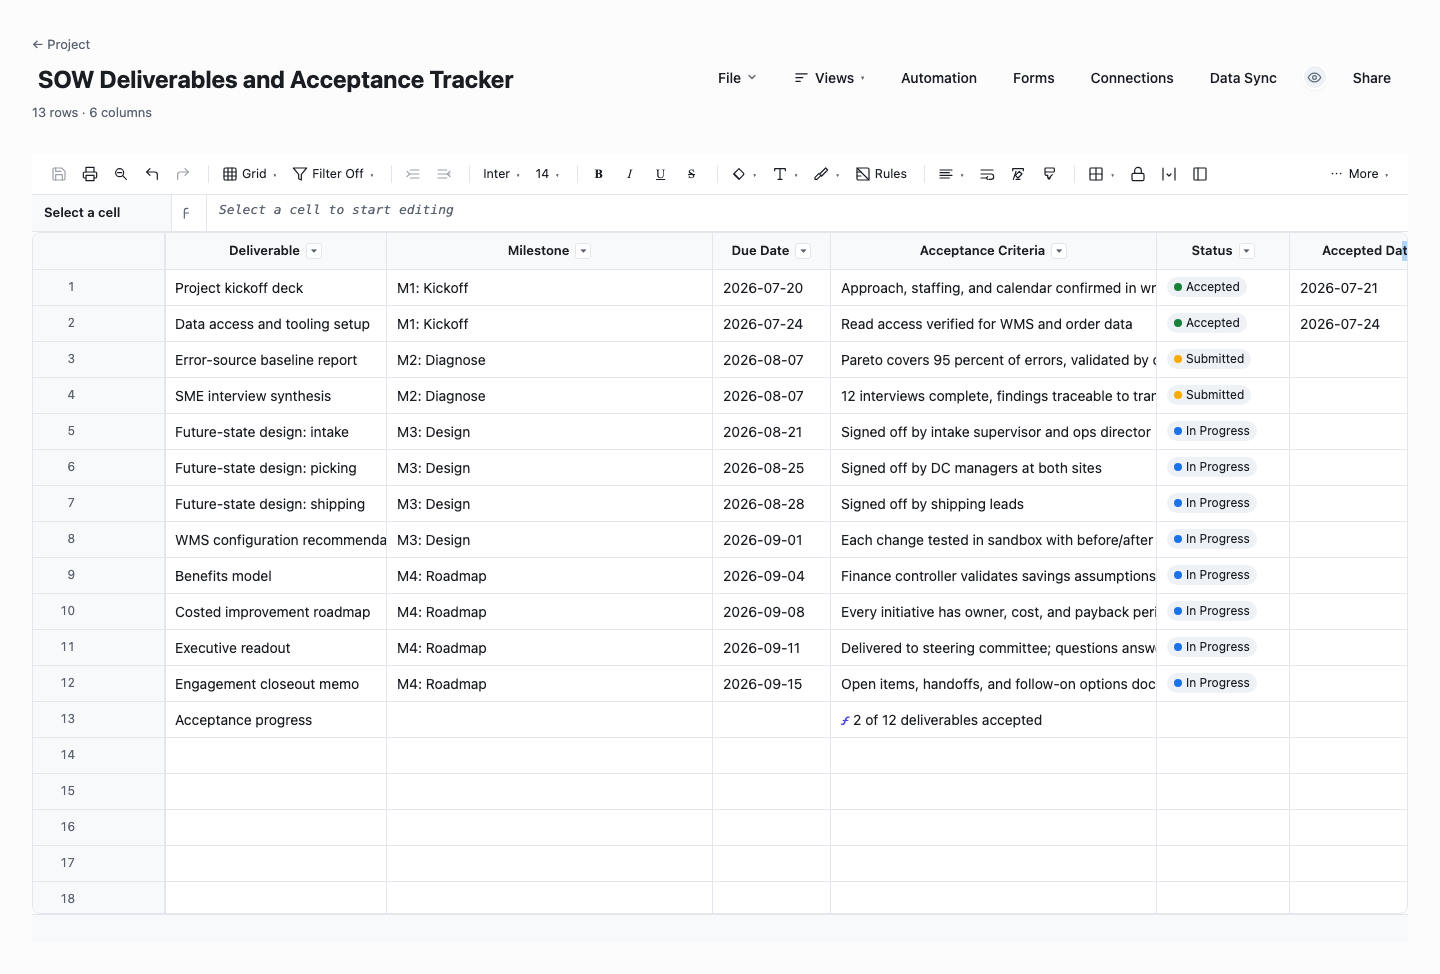
Task: Select the Executive readout cell
Action: pos(276,648)
